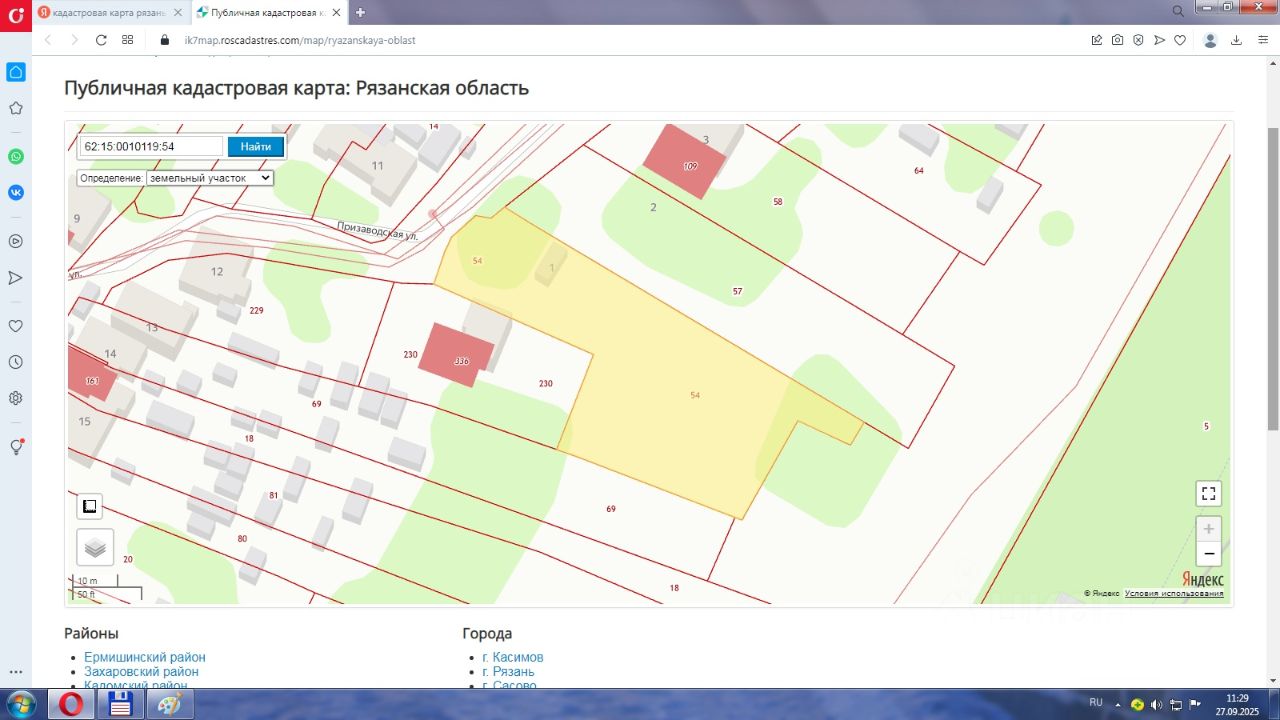Open the Условия использования link on map

[1174, 593]
